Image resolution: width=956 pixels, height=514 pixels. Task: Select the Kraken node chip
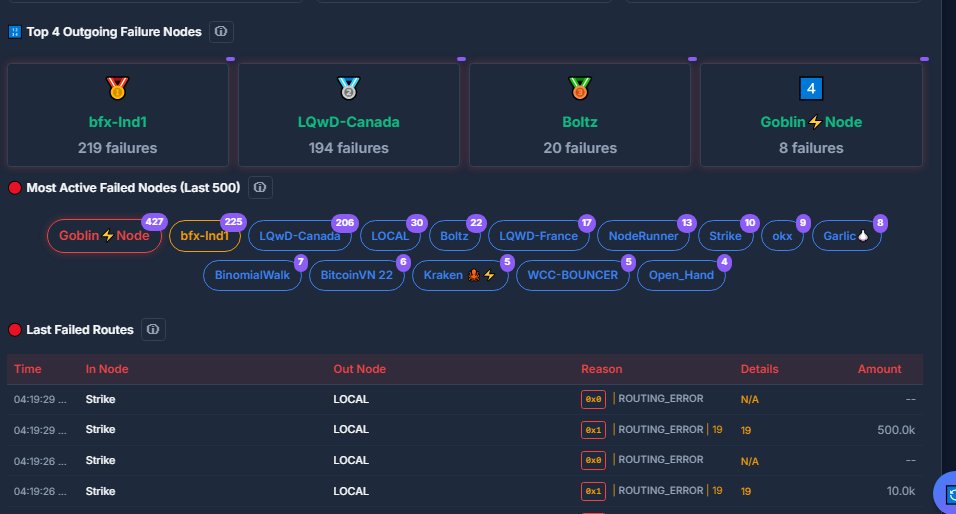click(x=460, y=275)
